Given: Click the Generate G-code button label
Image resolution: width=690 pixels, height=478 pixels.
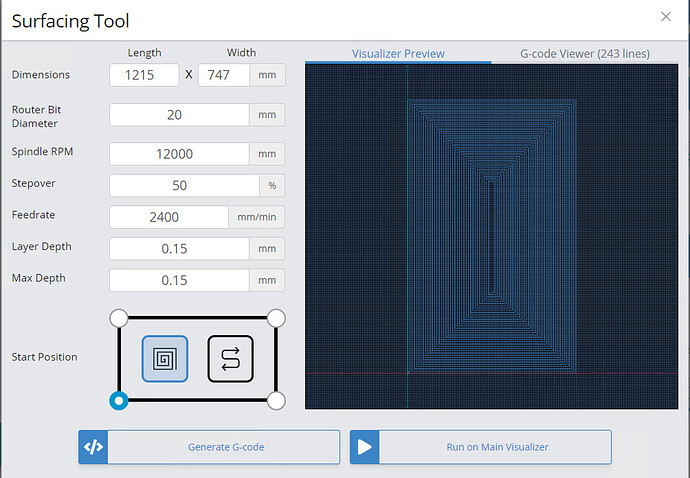Looking at the screenshot, I should (x=226, y=447).
